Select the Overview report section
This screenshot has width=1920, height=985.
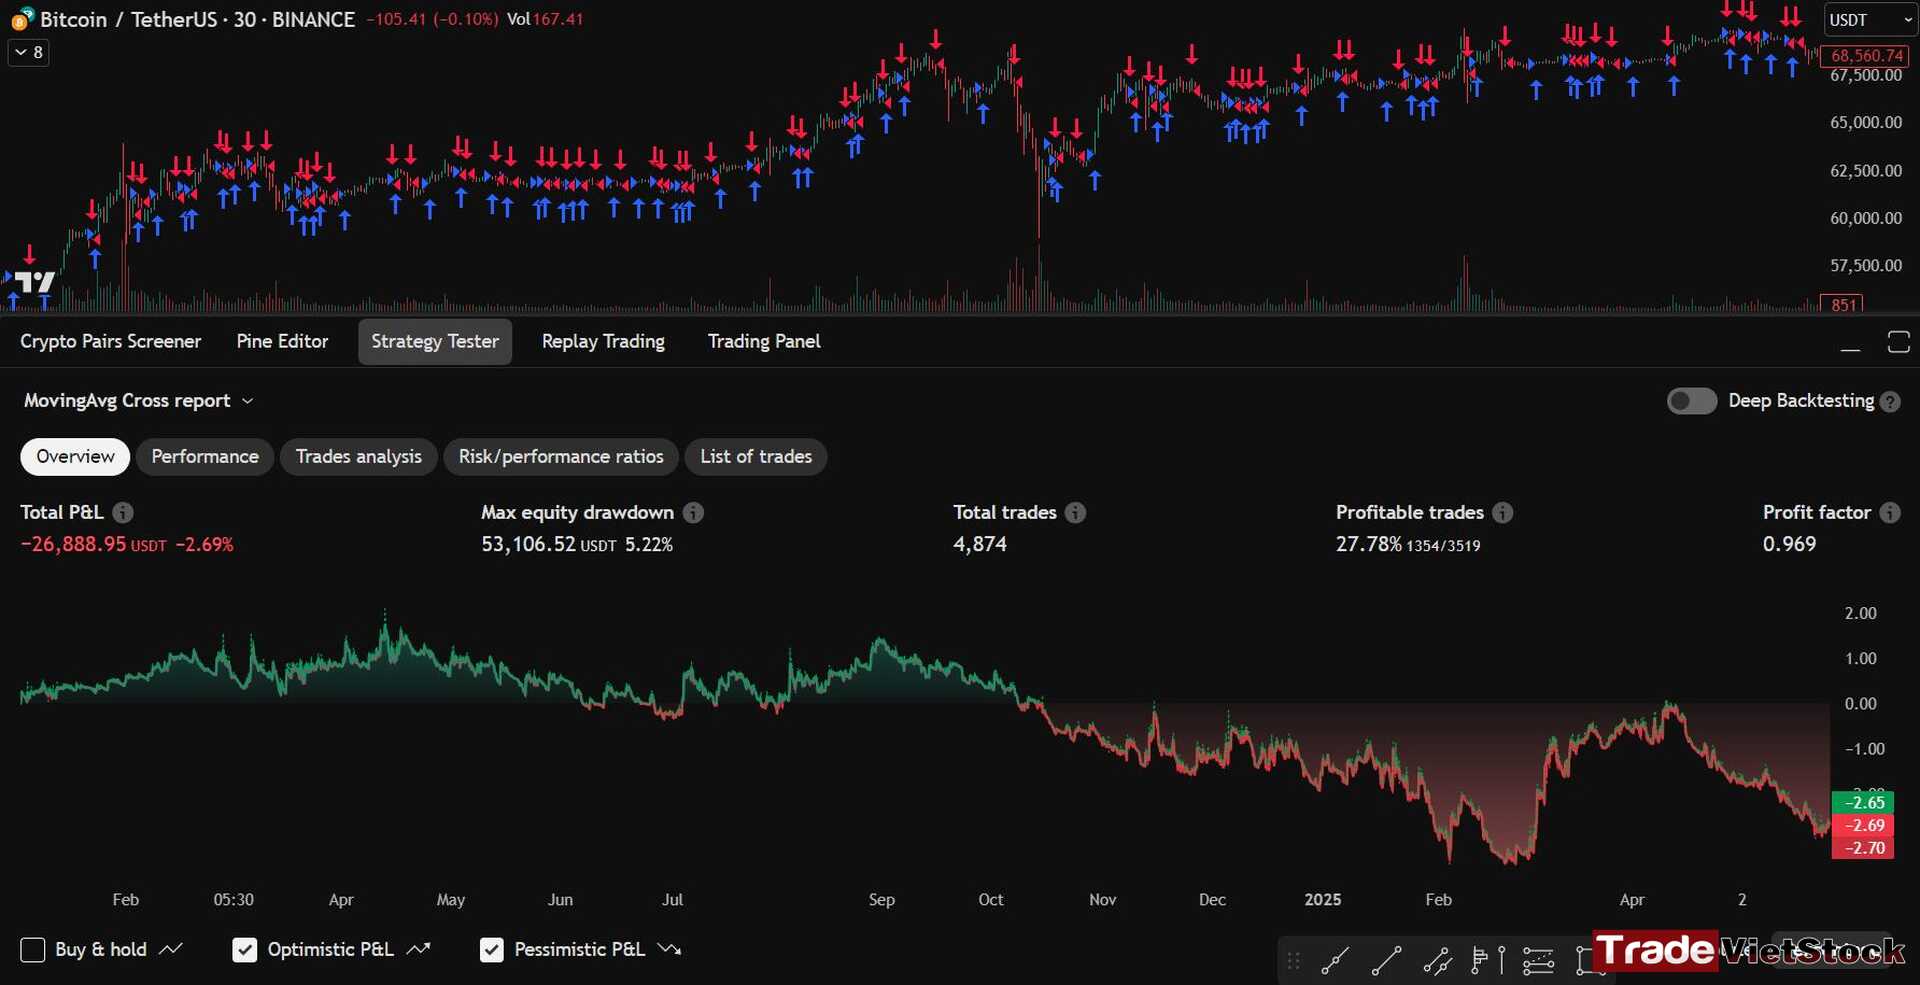point(75,456)
